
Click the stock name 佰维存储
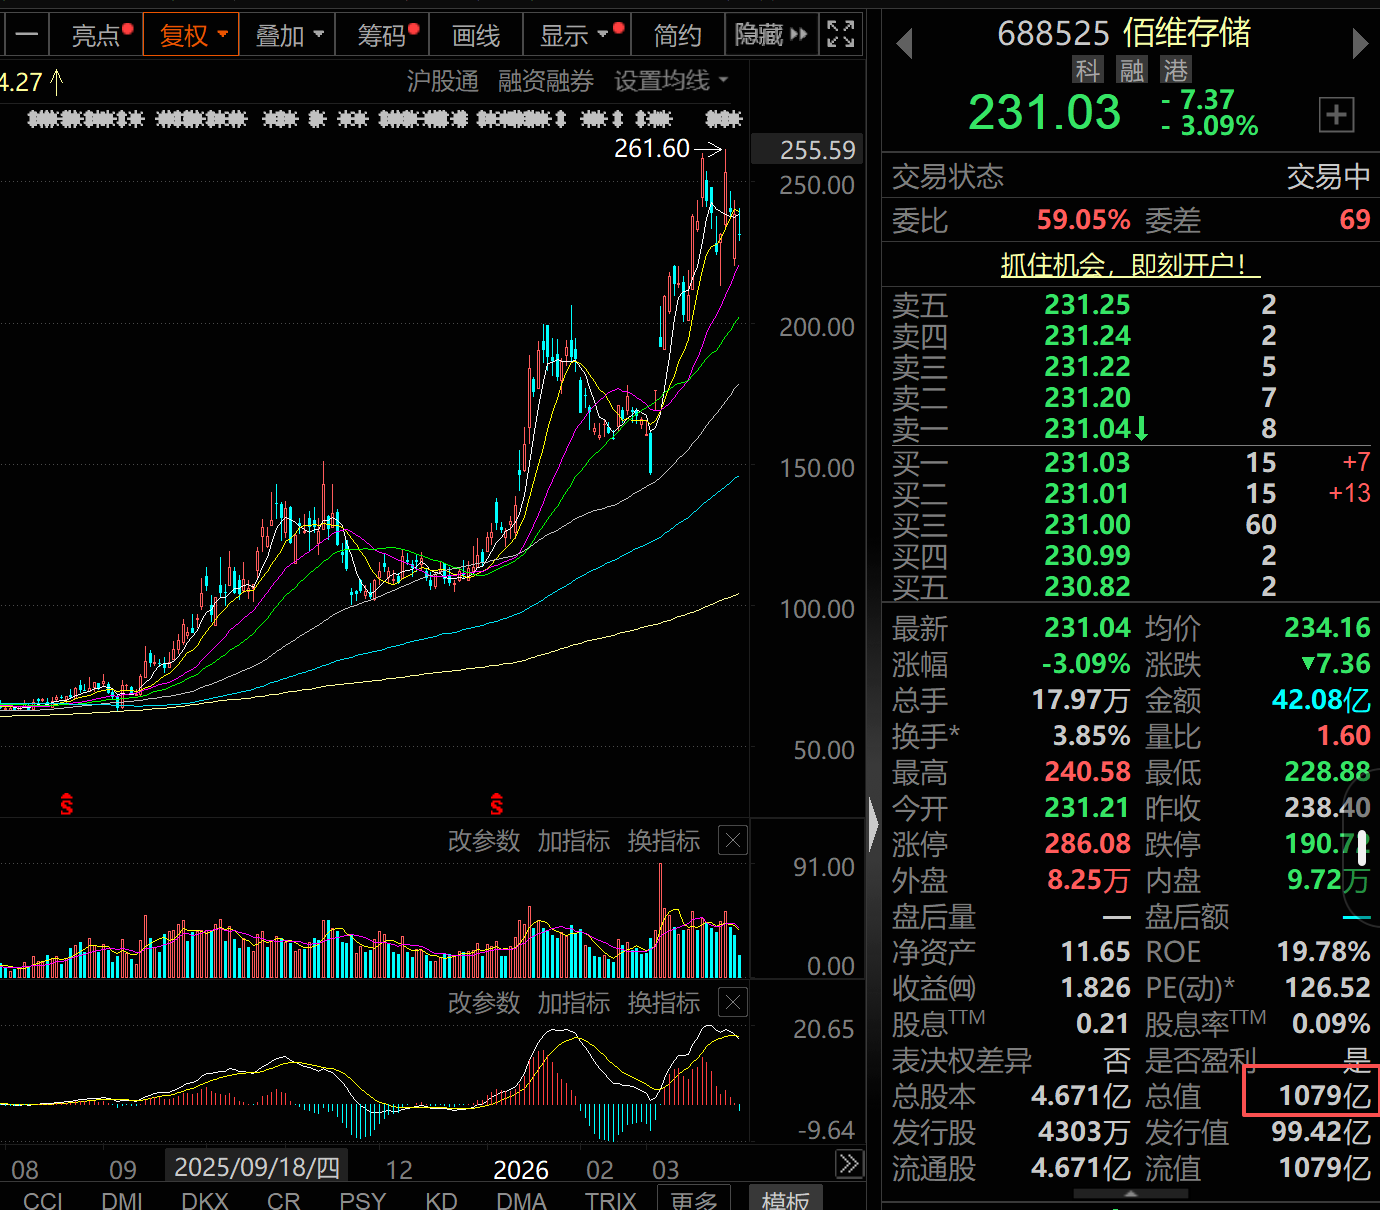click(x=1187, y=33)
